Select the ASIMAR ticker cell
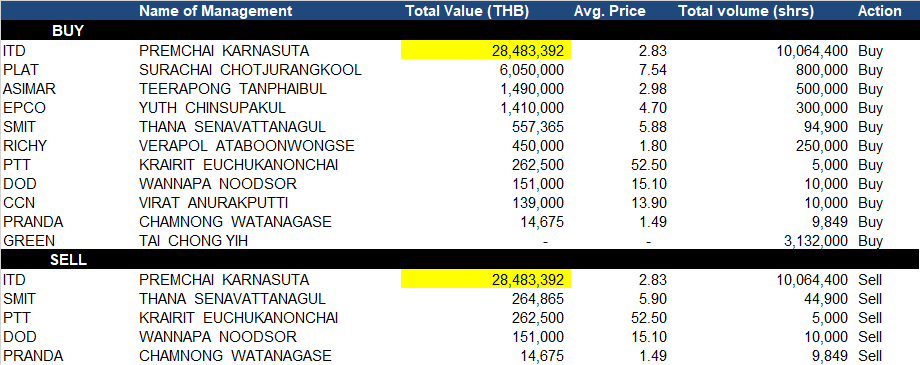Viewport: 920px width, 365px height. point(28,89)
